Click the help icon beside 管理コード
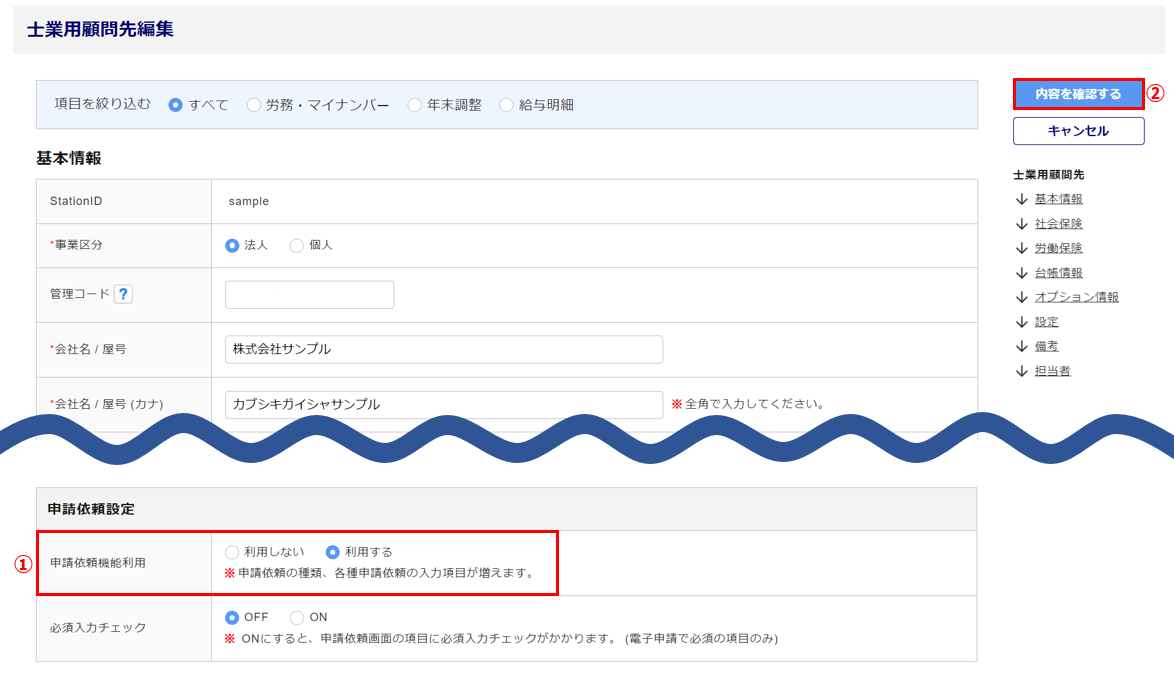Viewport: 1174px width, 675px height. pos(123,294)
